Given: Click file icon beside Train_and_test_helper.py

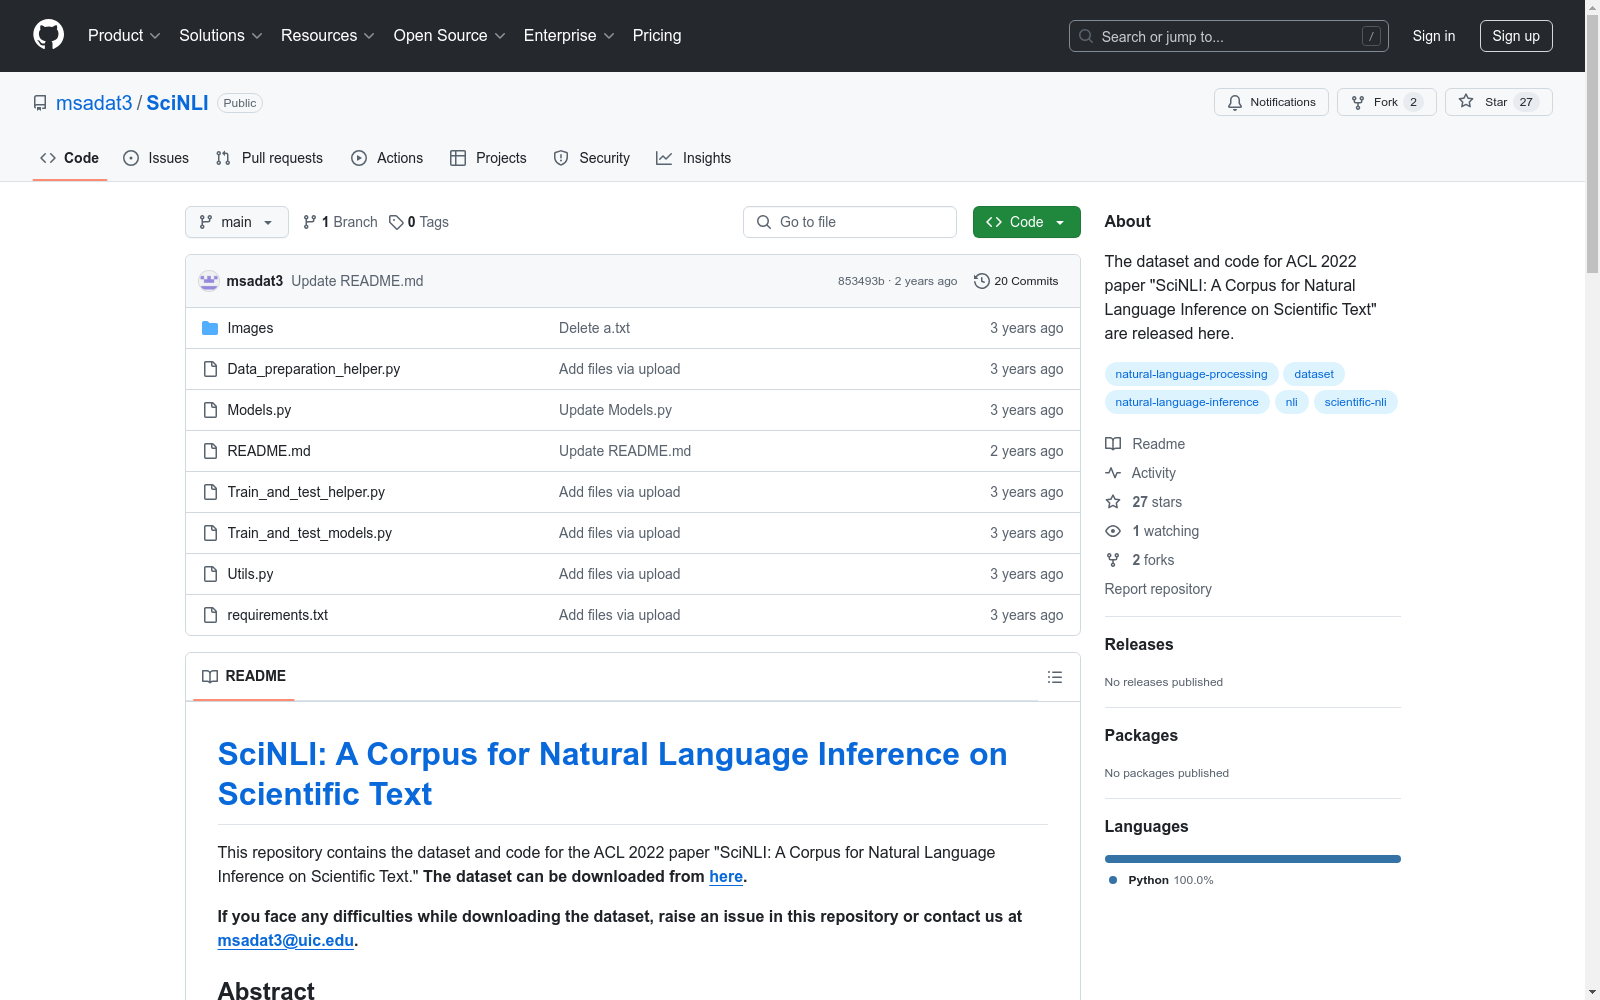Looking at the screenshot, I should 210,492.
